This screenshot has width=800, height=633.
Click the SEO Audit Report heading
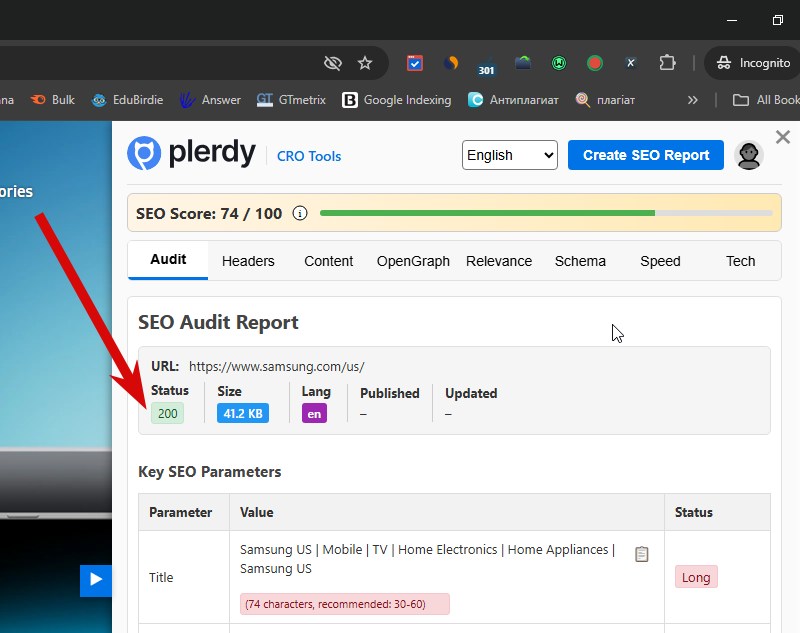(x=218, y=322)
